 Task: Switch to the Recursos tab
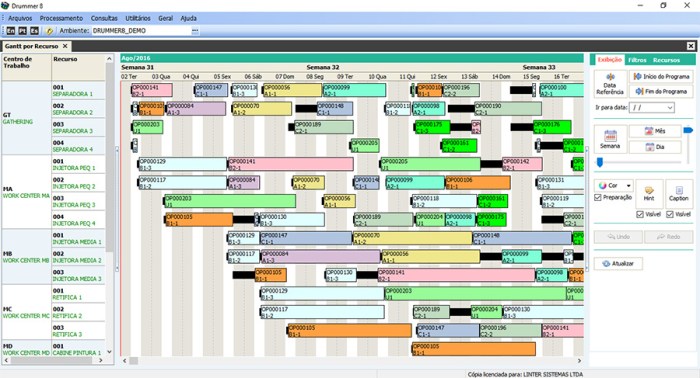coord(666,60)
